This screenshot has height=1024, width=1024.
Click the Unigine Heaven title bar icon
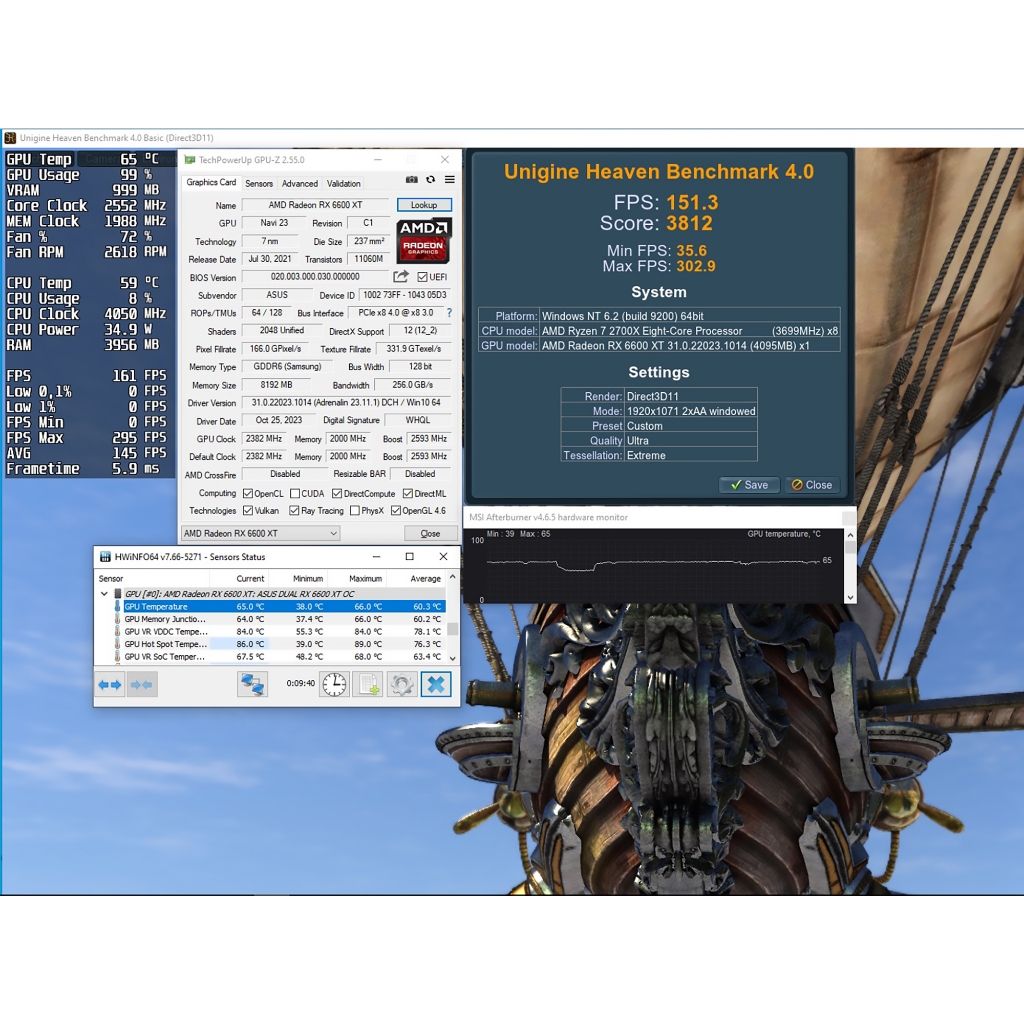click(x=10, y=138)
